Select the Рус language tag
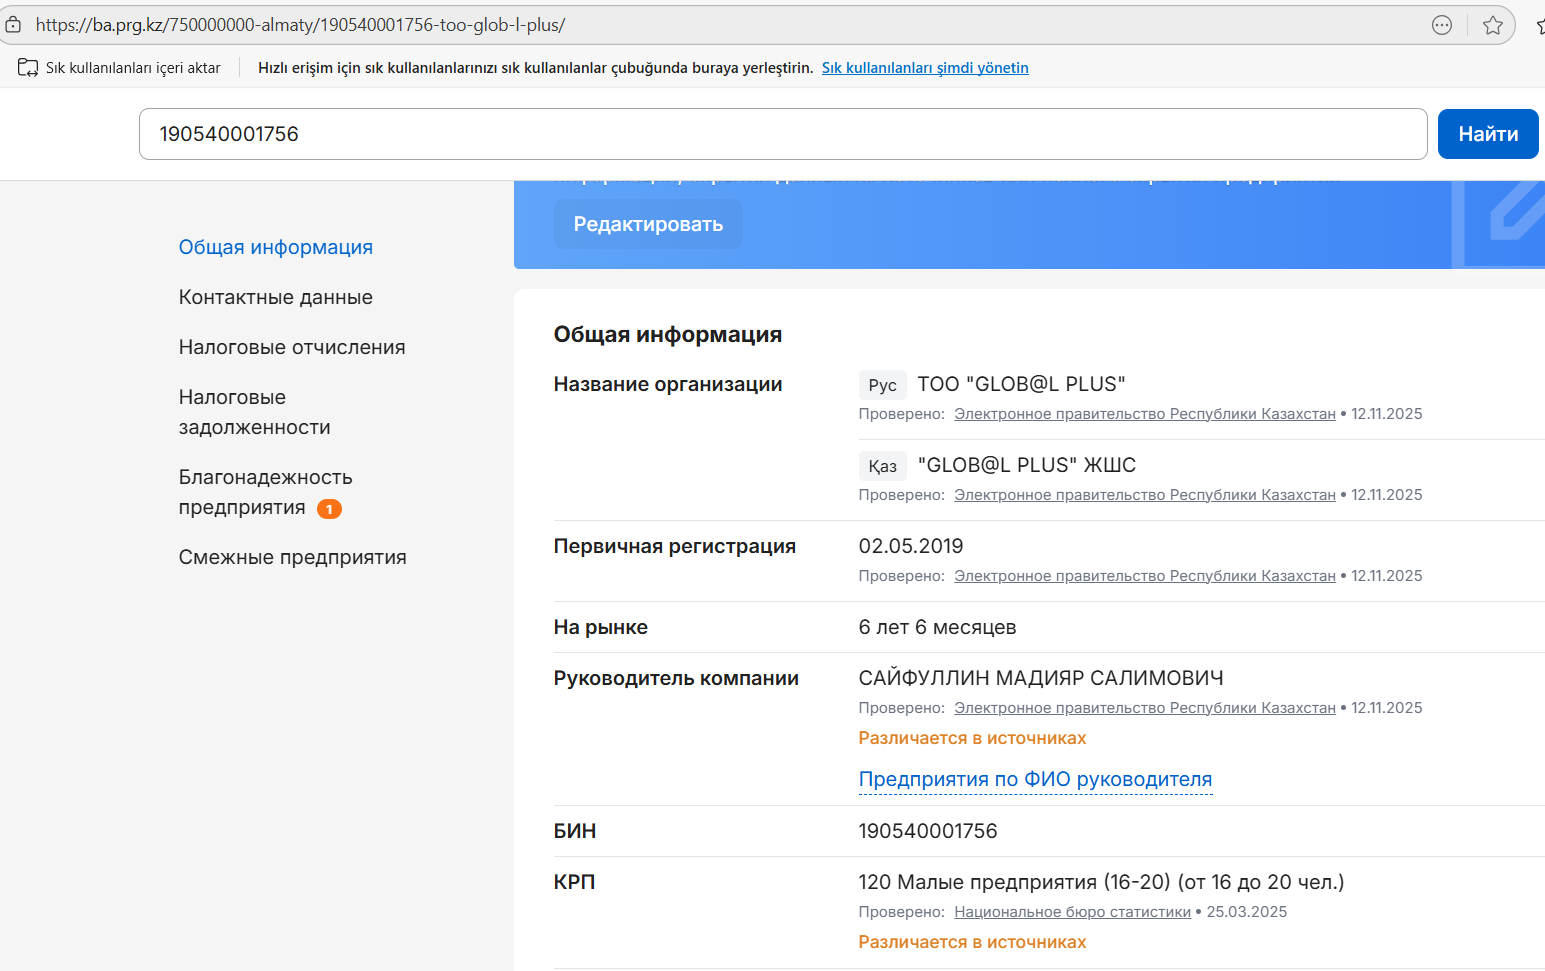This screenshot has width=1545, height=971. click(882, 385)
